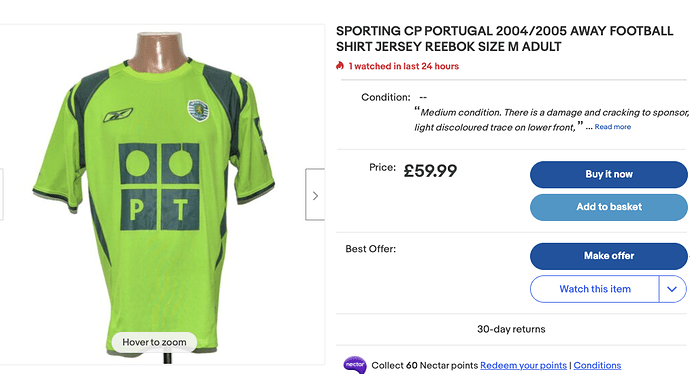Click the Hover to zoom label
Image resolution: width=690 pixels, height=374 pixels.
[x=154, y=342]
